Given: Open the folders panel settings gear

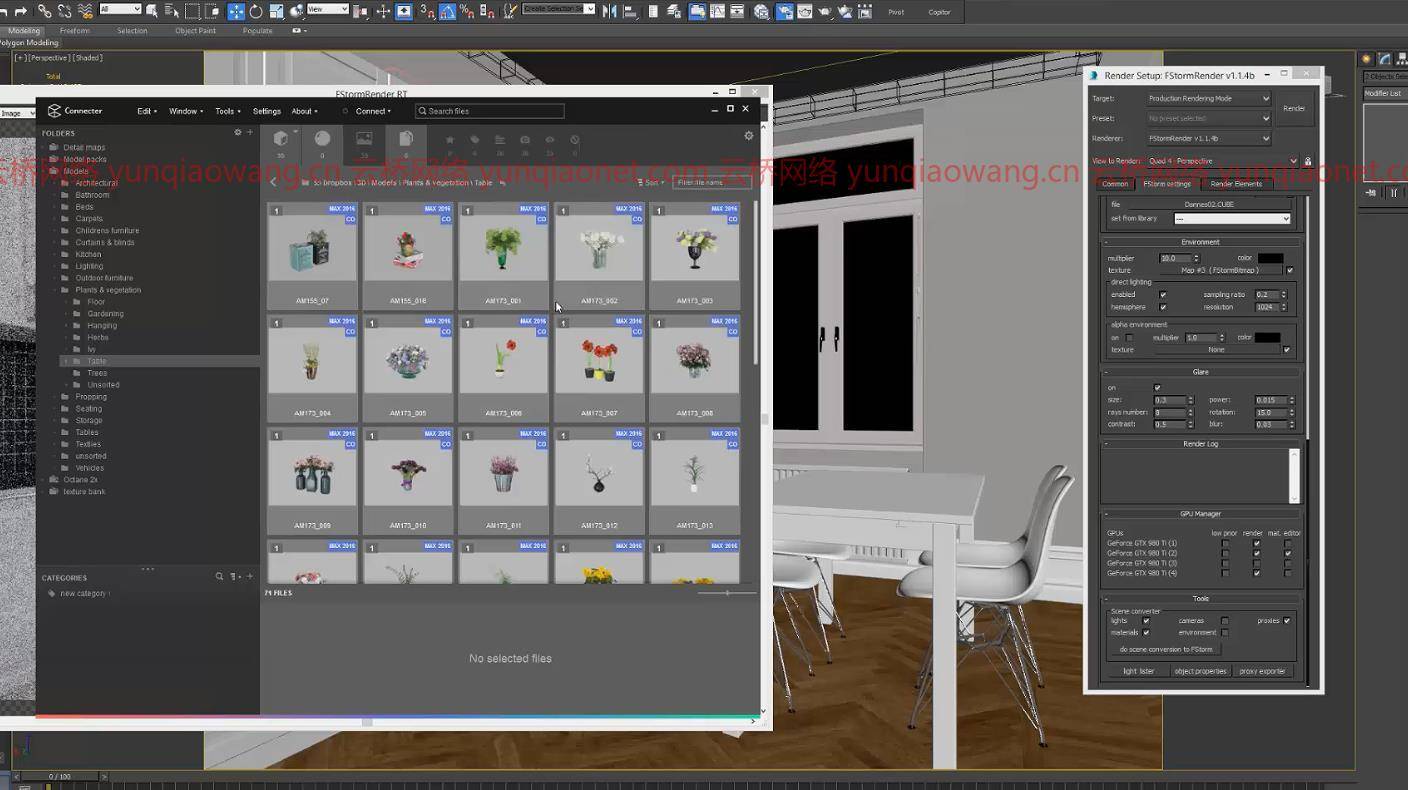Looking at the screenshot, I should pyautogui.click(x=237, y=132).
